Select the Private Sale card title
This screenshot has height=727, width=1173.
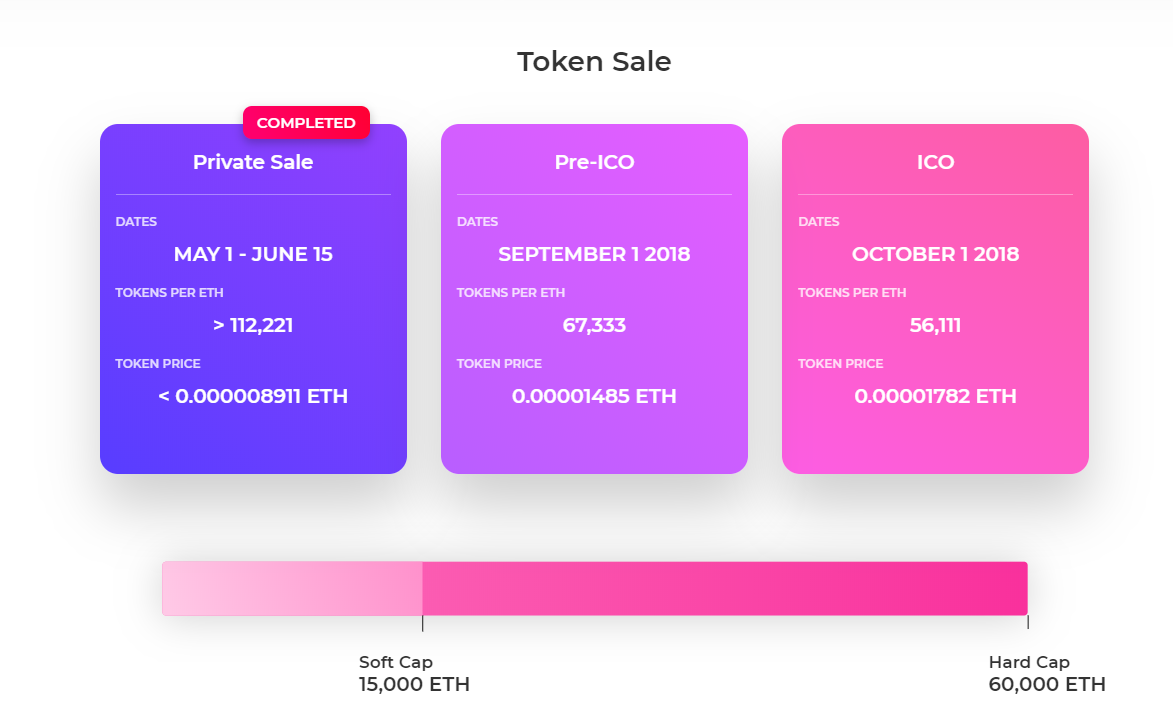coord(253,162)
